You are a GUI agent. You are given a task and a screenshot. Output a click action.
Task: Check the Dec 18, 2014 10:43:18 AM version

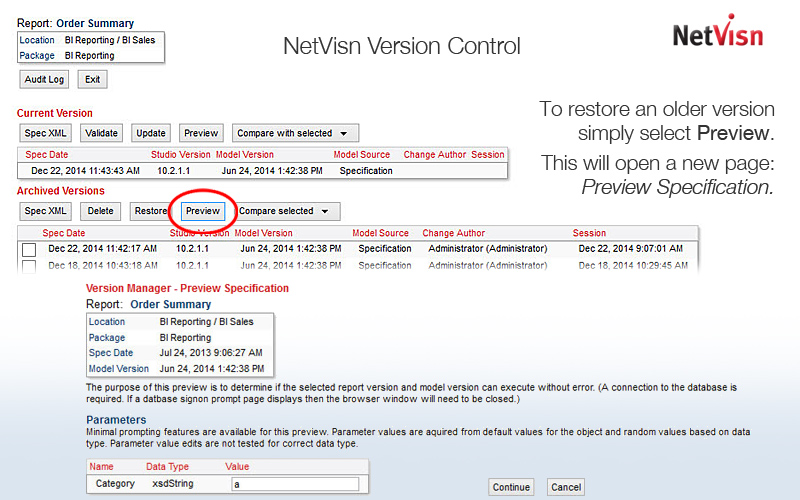click(x=29, y=266)
